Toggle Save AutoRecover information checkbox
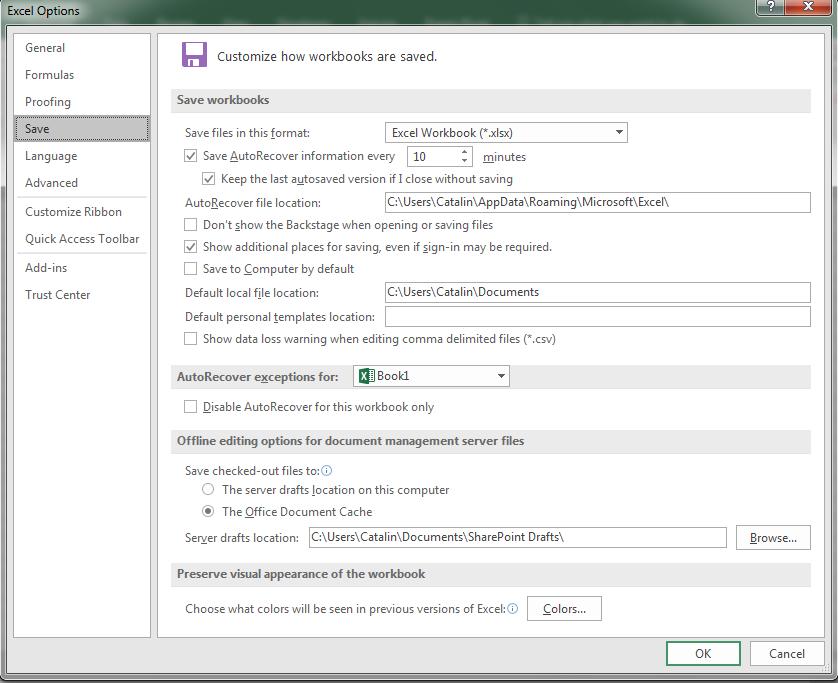838x683 pixels. (x=190, y=156)
